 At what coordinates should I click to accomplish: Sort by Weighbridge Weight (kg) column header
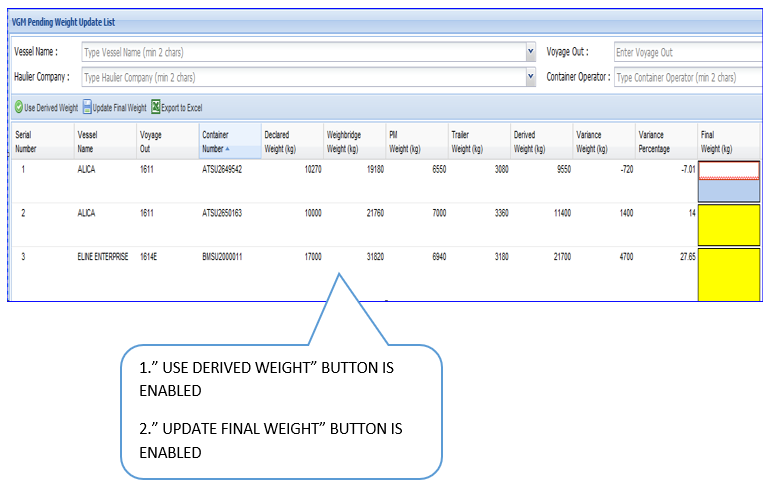point(354,141)
